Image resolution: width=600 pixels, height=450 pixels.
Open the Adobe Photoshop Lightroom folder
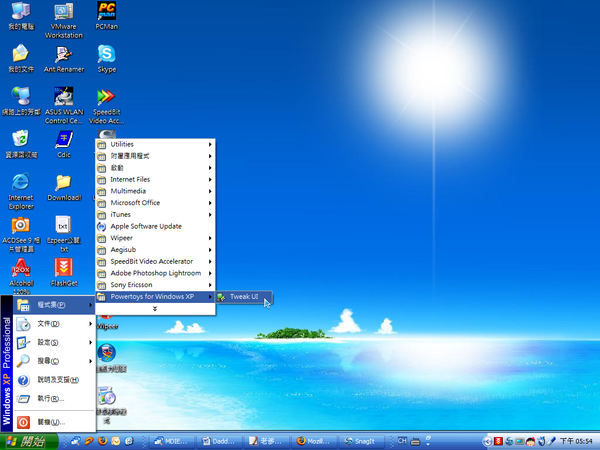(155, 273)
